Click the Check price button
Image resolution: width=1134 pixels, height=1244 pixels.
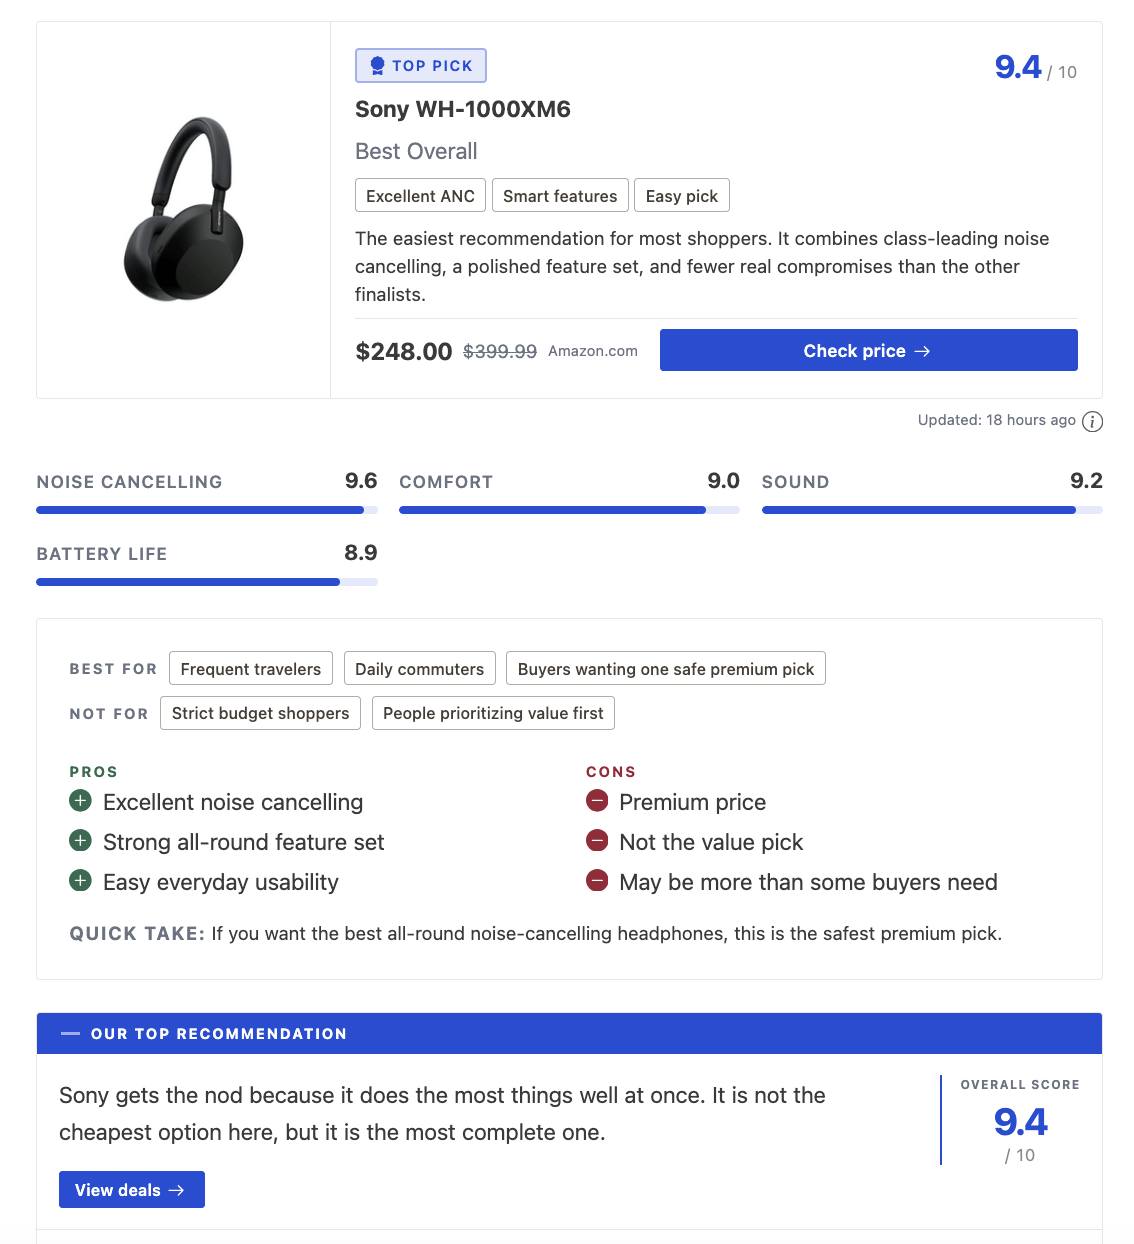(x=868, y=350)
